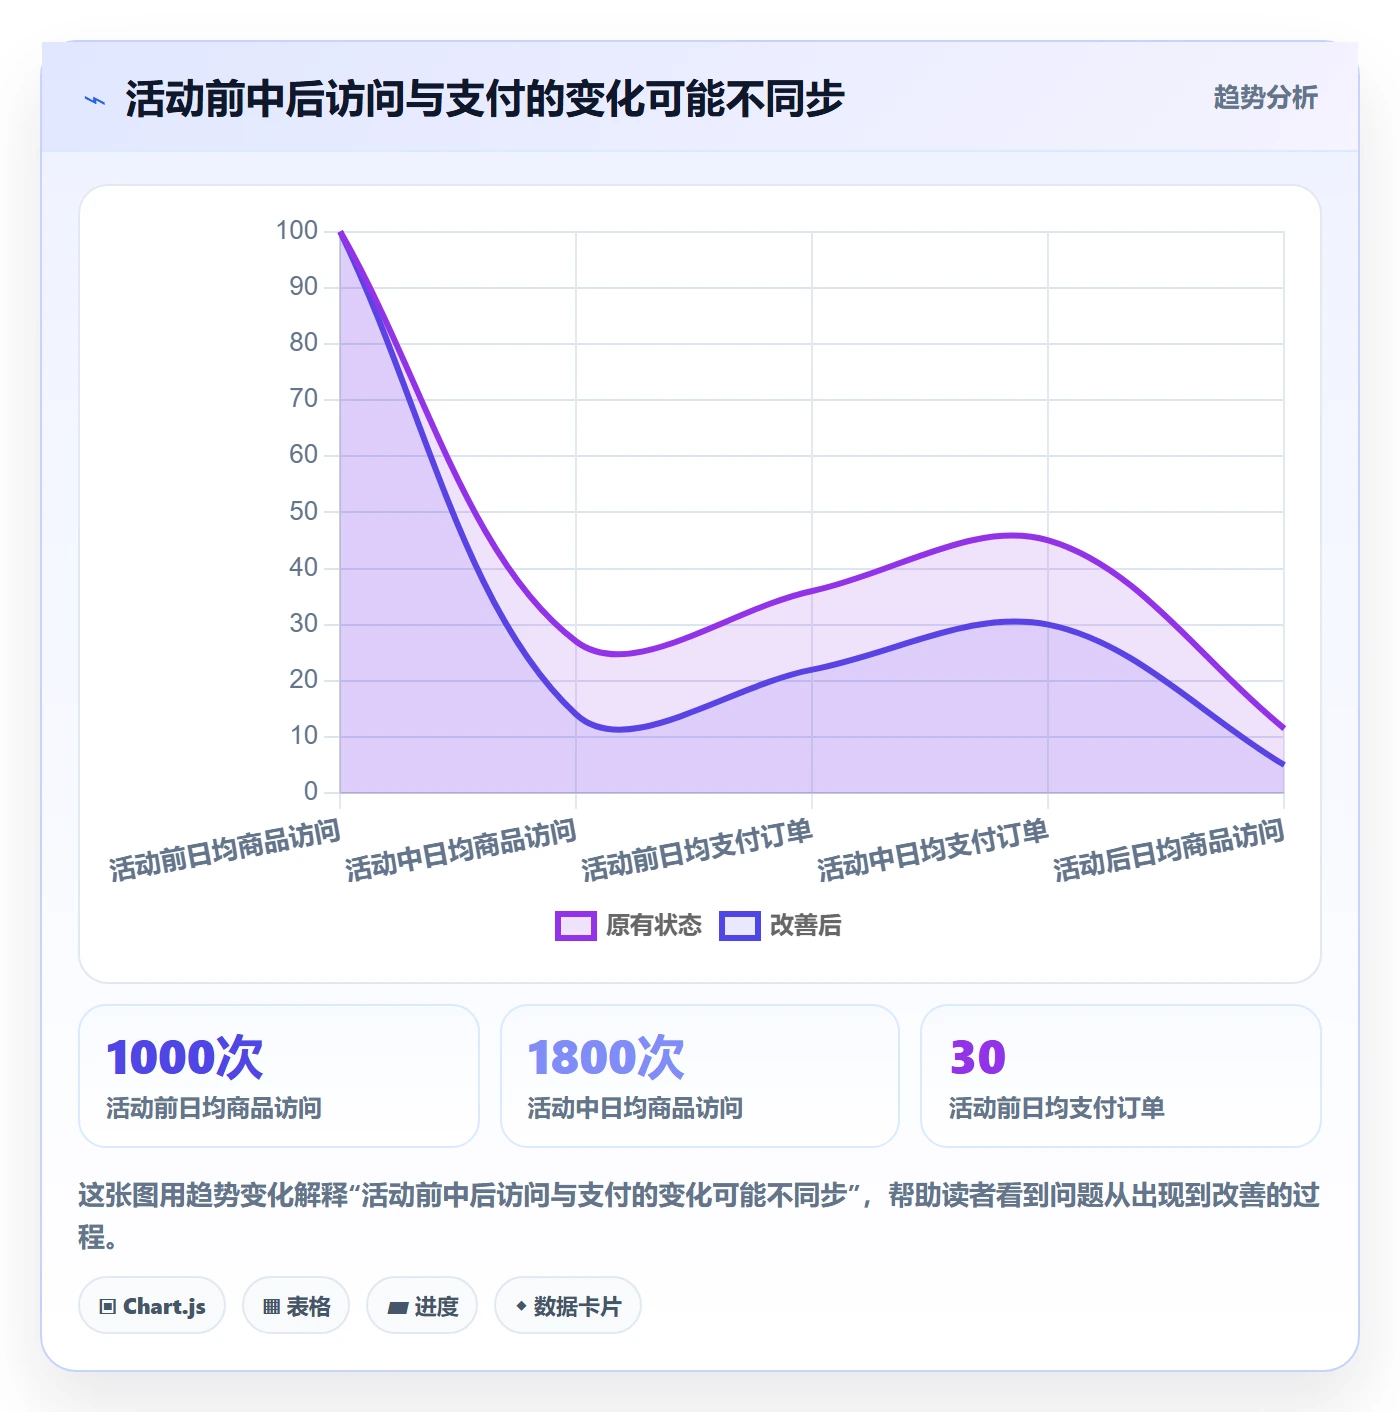Click the 进度 tag
This screenshot has width=1400, height=1412.
click(422, 1306)
